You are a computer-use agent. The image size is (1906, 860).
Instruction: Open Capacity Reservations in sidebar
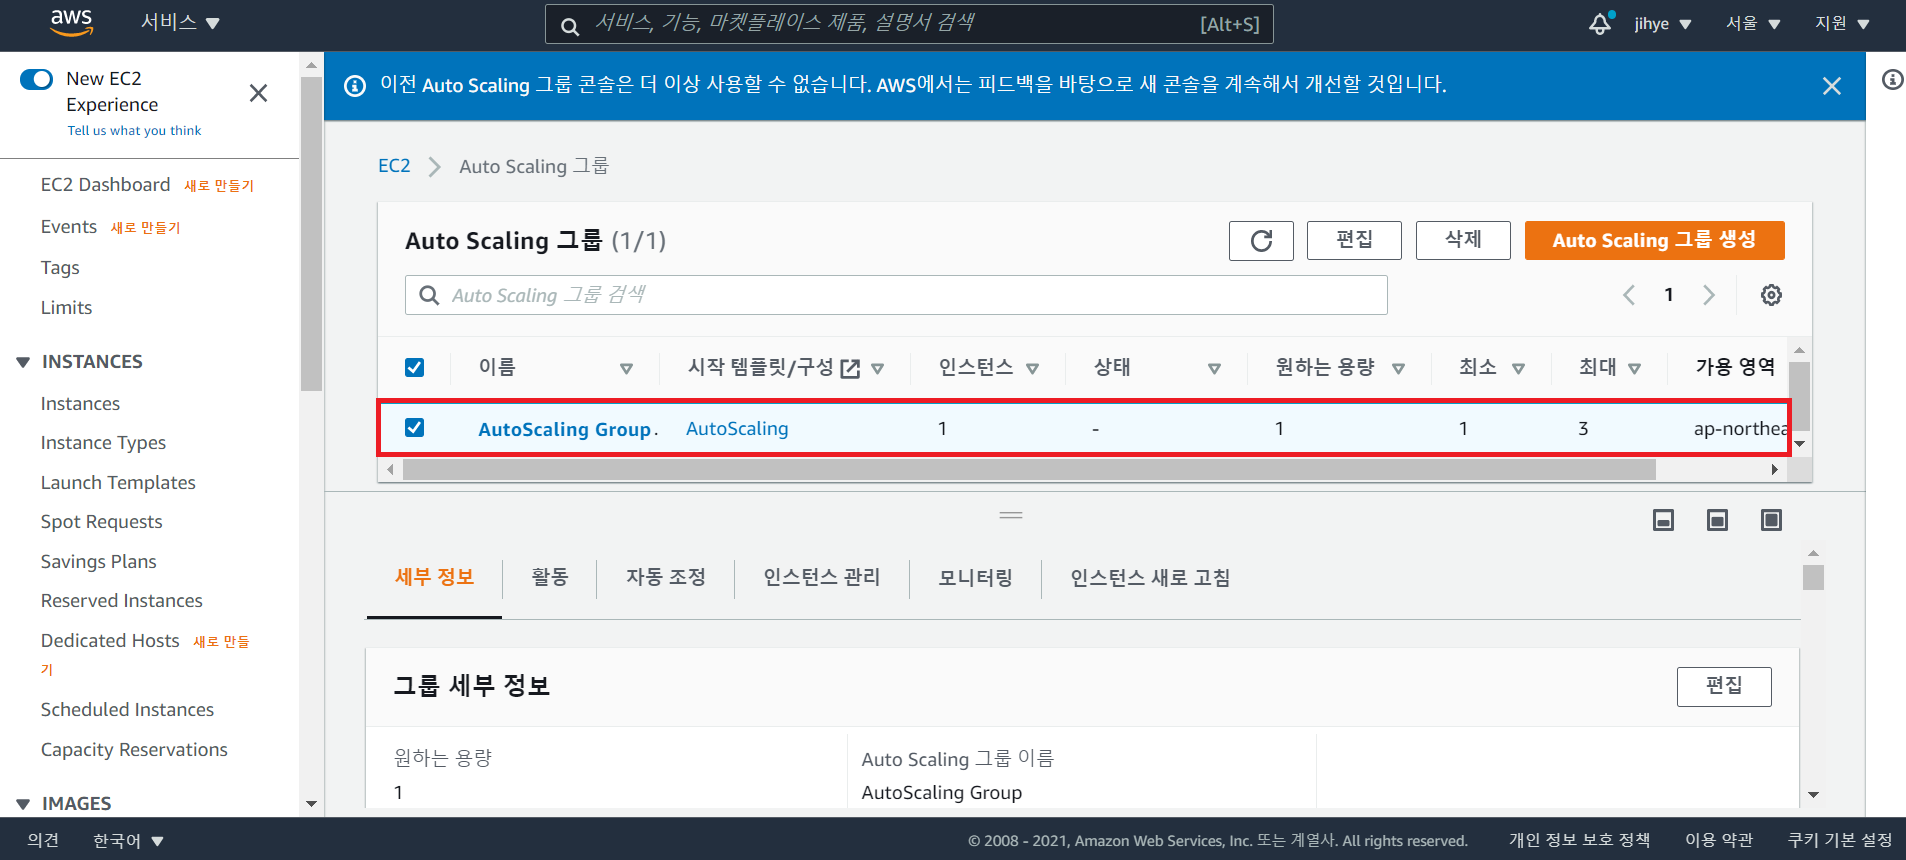(x=134, y=750)
